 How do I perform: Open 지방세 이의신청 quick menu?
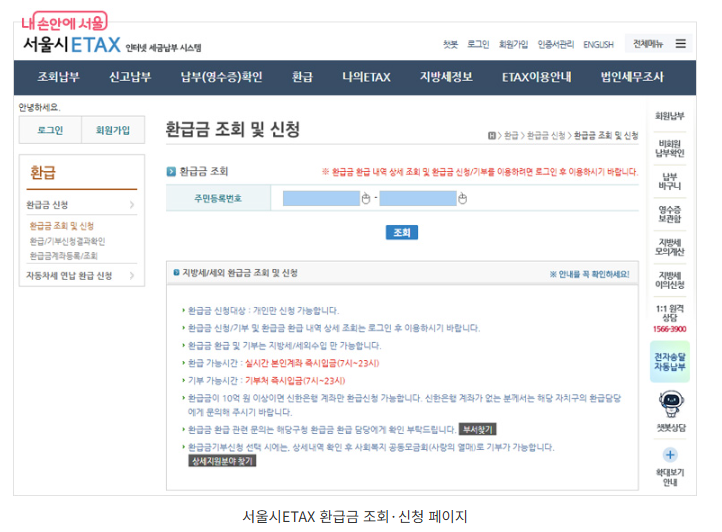point(670,280)
